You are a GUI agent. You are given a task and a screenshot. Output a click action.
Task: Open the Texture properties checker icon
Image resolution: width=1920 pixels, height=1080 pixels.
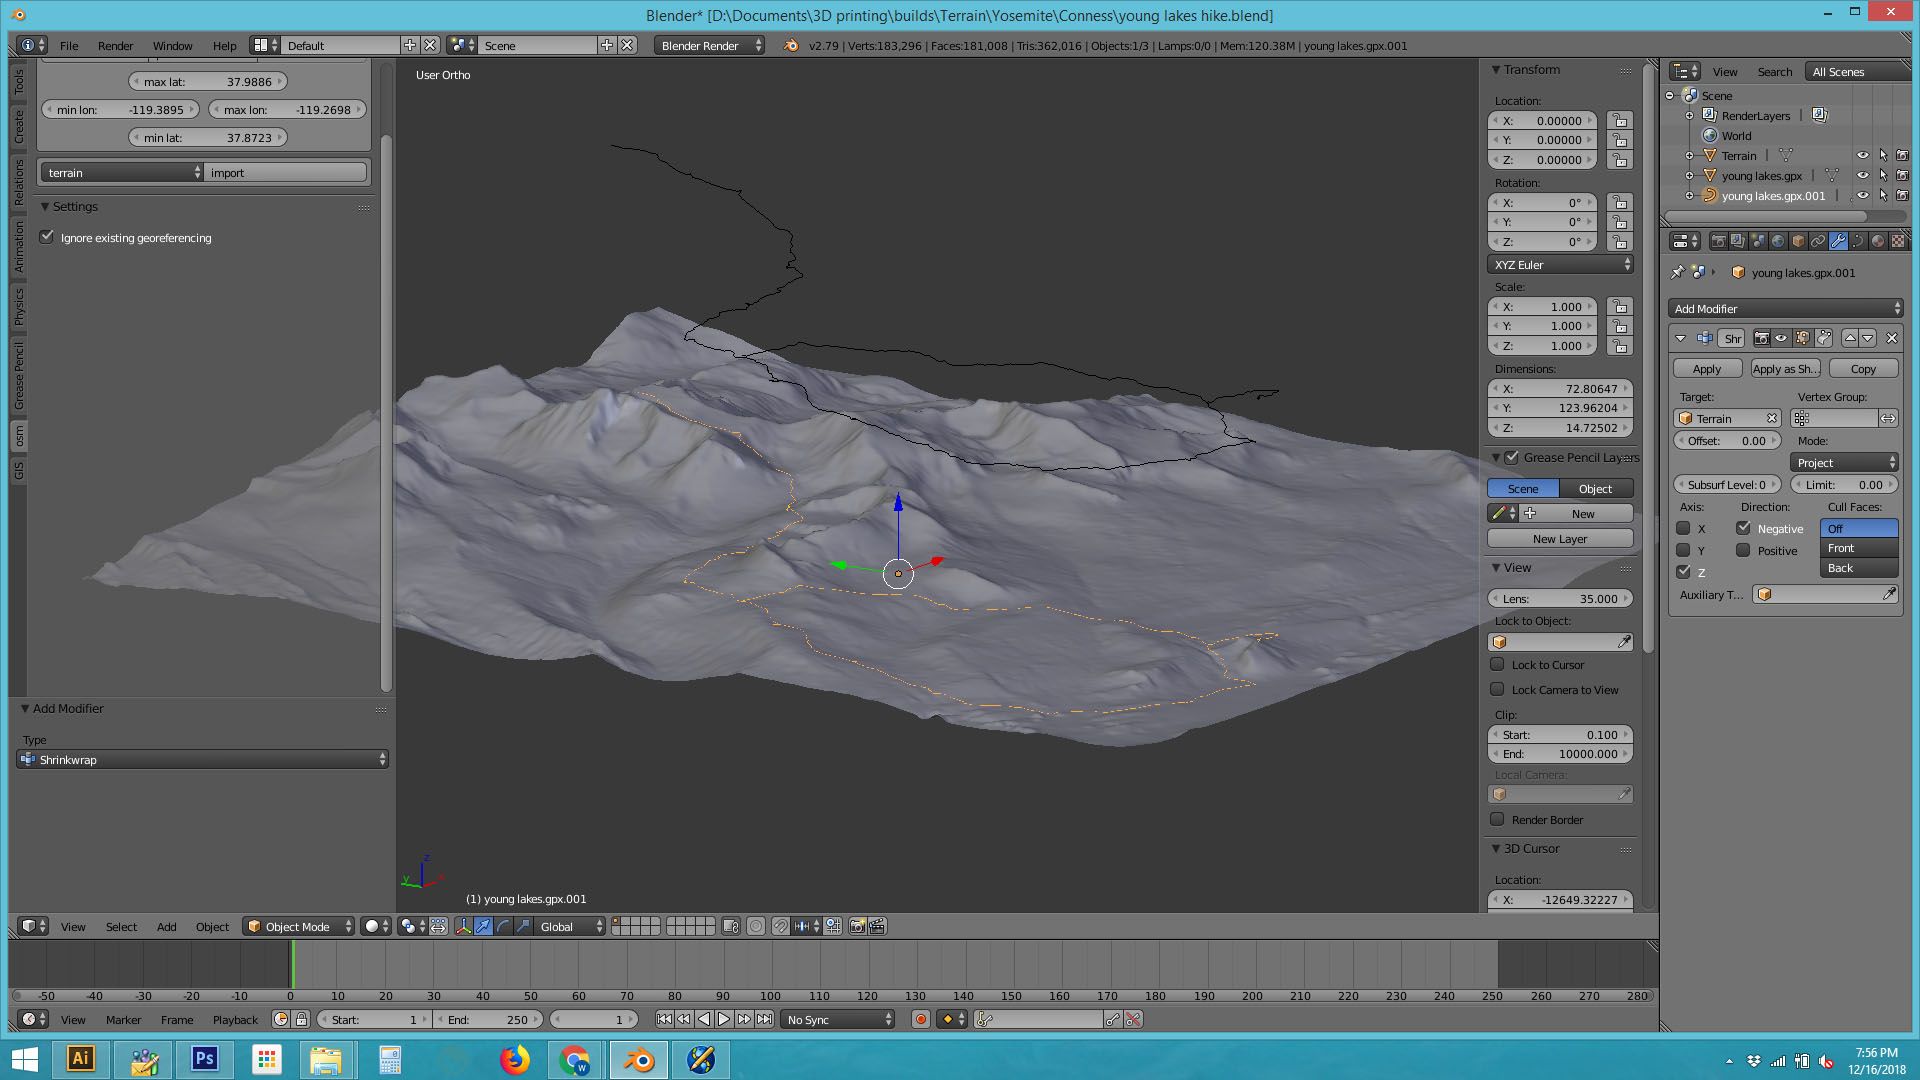[x=1898, y=241]
